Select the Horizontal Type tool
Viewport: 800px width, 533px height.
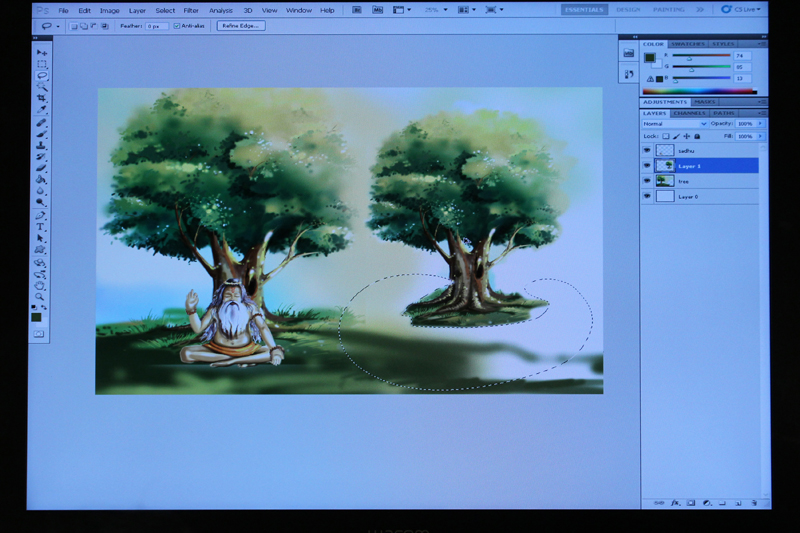(41, 227)
